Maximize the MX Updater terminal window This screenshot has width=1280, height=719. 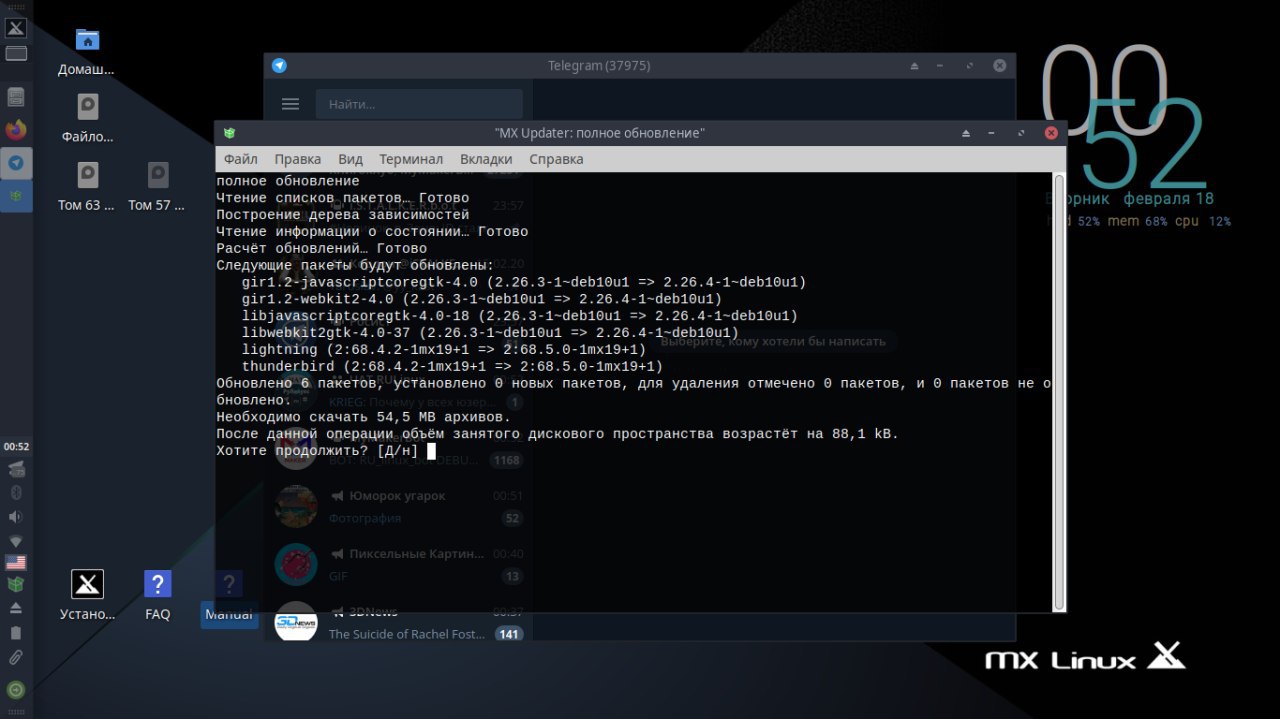pyautogui.click(x=1021, y=133)
